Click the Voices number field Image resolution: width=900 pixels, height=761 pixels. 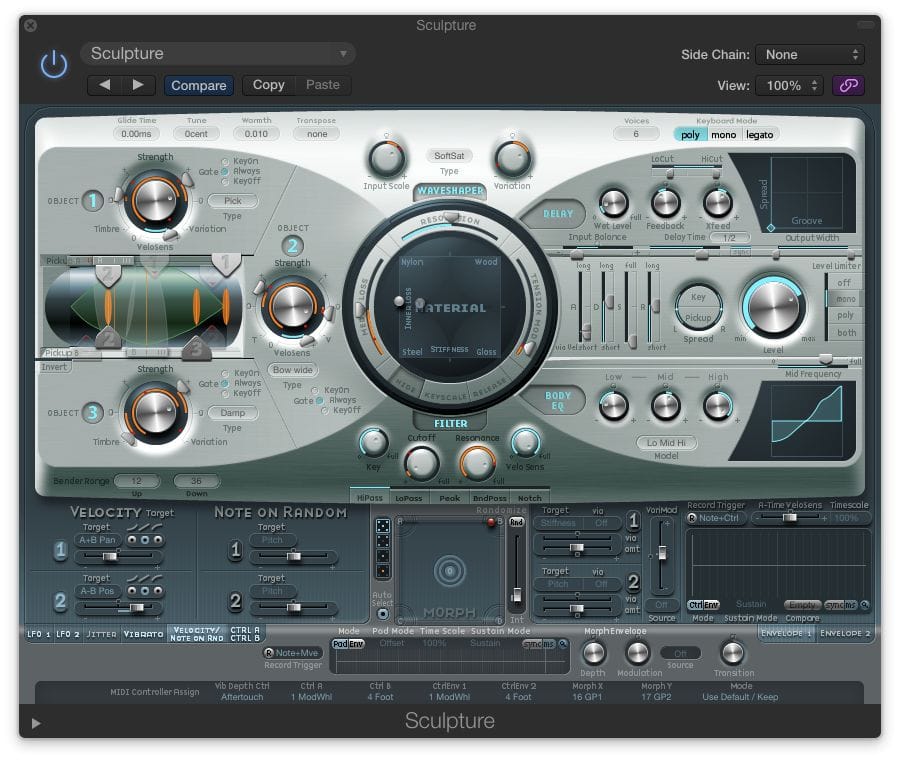point(636,134)
